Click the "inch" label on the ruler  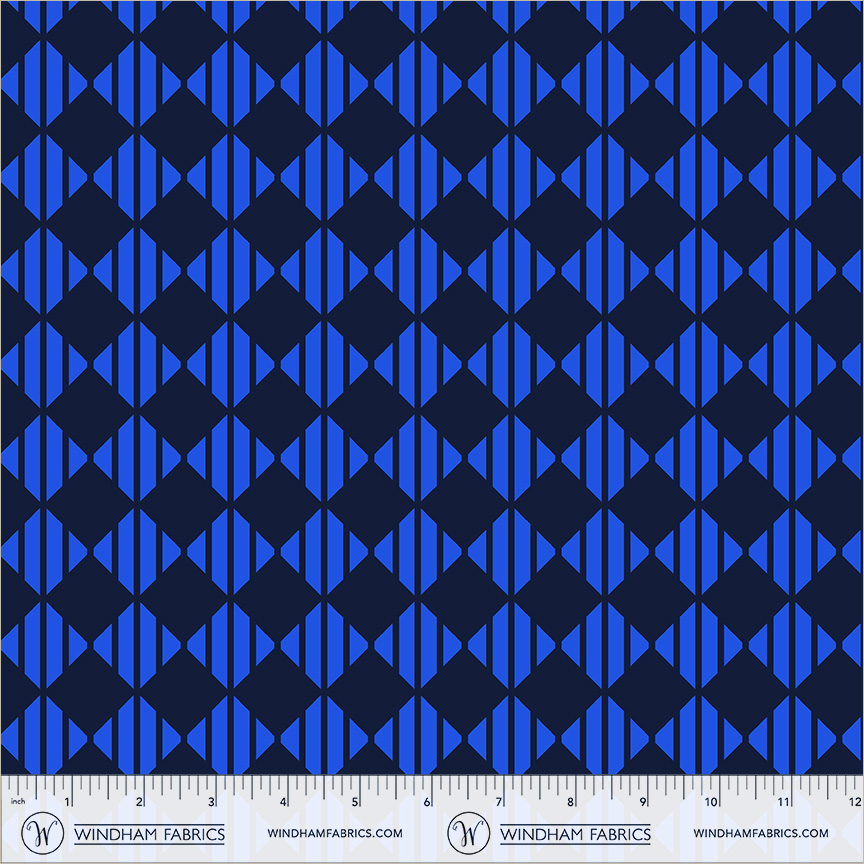point(18,801)
